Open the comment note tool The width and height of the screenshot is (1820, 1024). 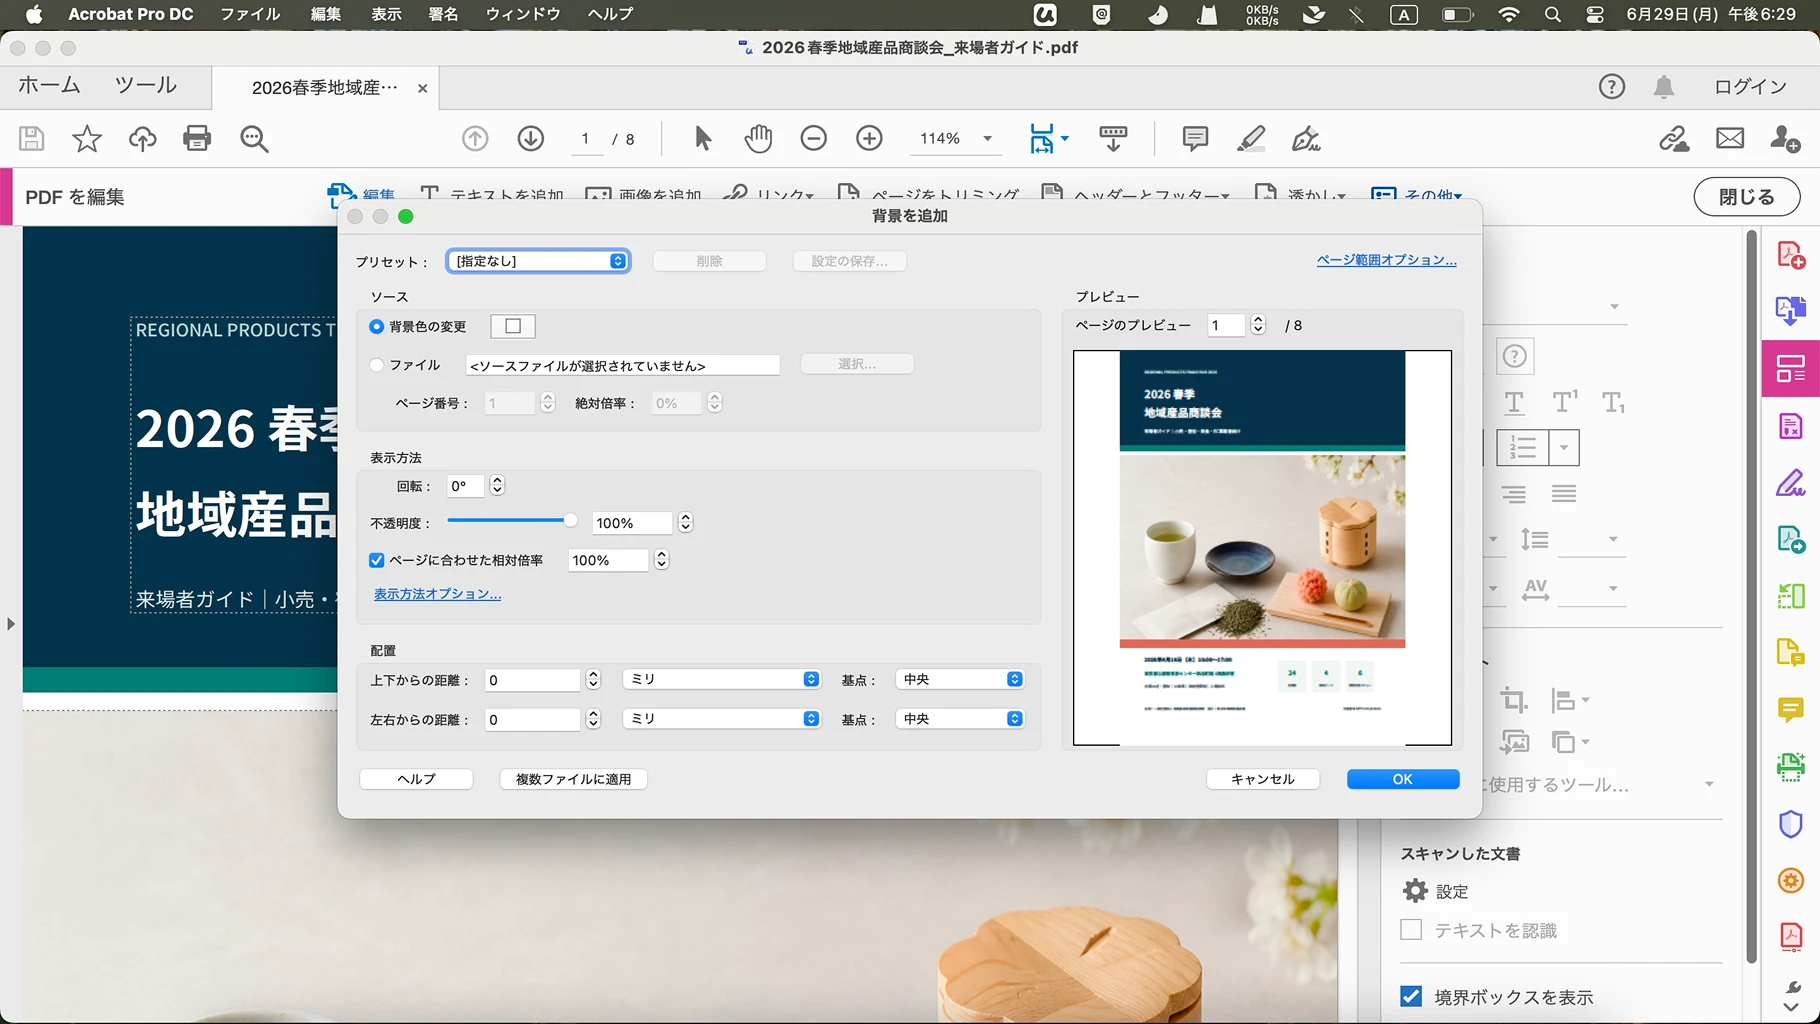click(1195, 138)
